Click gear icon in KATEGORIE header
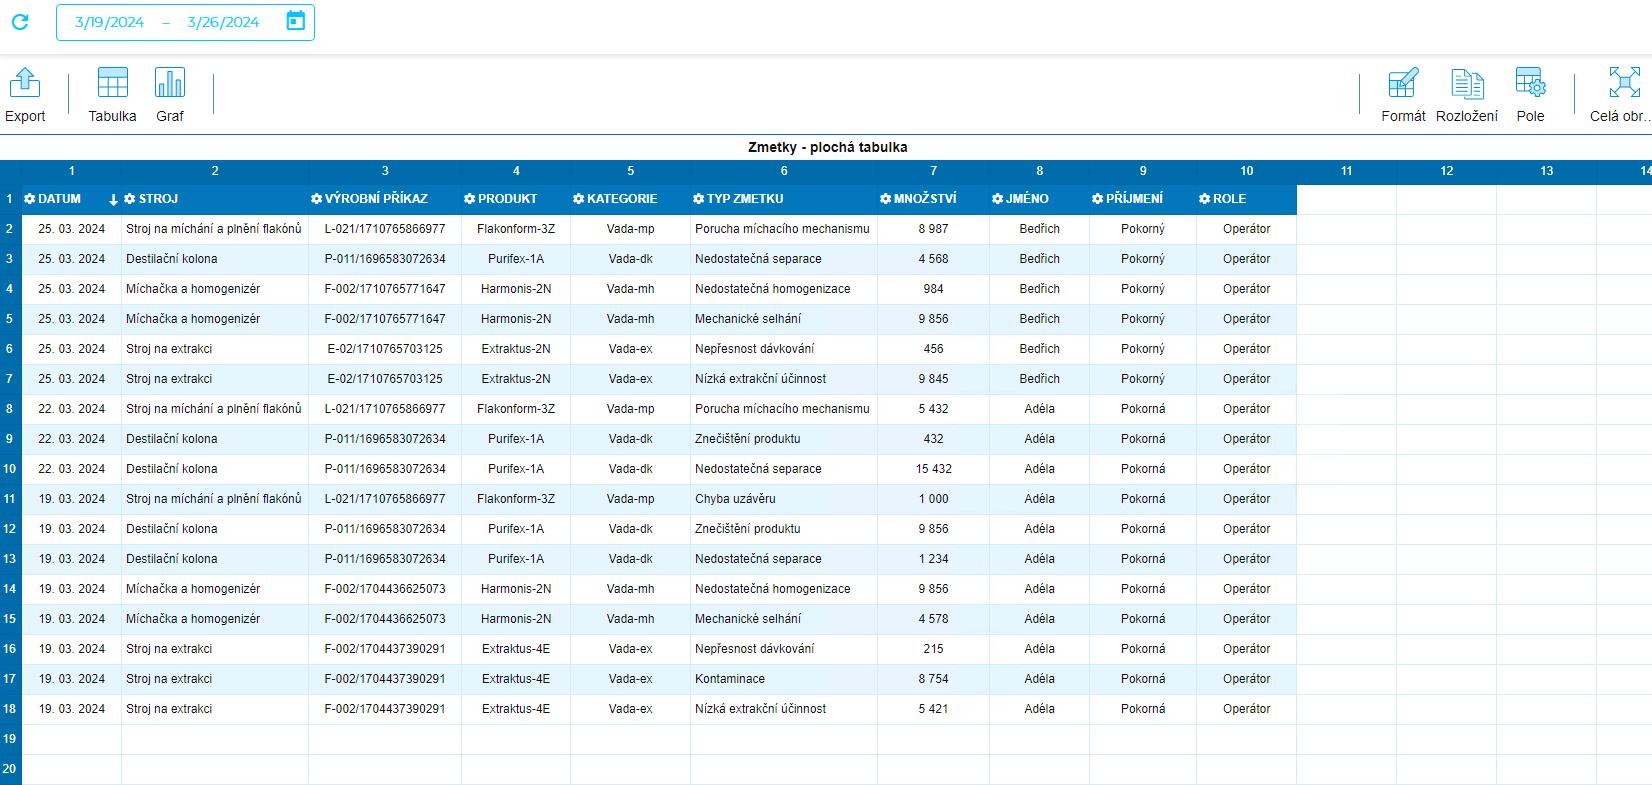The image size is (1652, 785). [579, 199]
